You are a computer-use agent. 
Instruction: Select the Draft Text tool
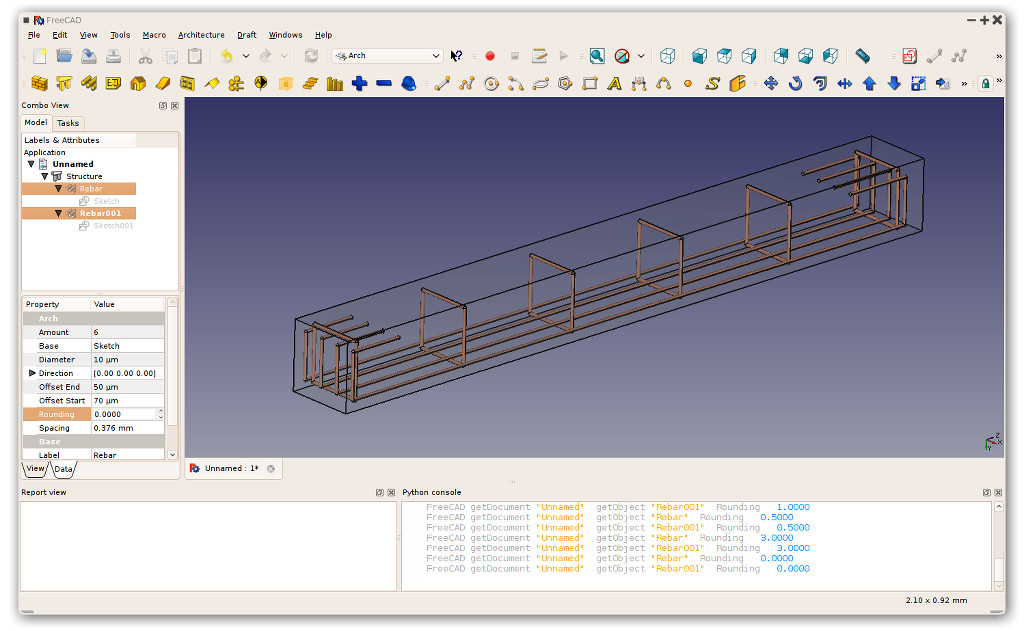[615, 84]
